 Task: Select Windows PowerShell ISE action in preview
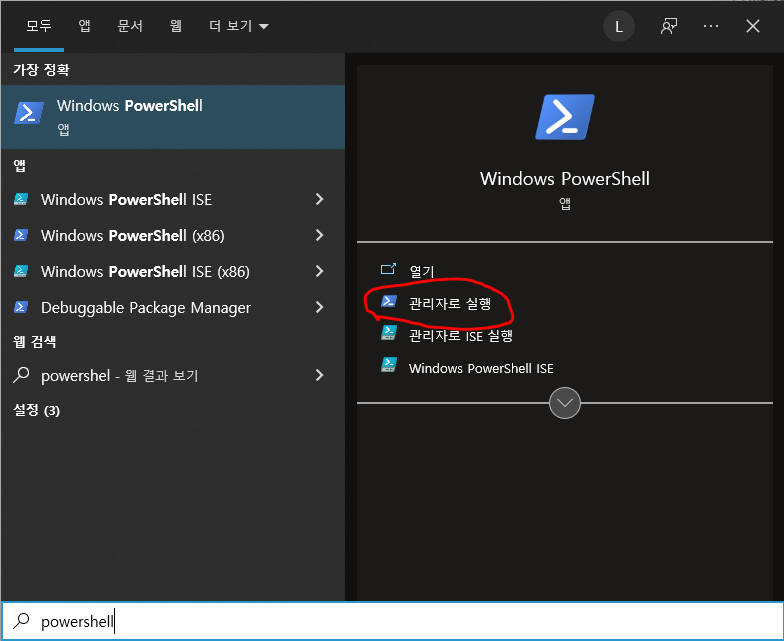[481, 368]
